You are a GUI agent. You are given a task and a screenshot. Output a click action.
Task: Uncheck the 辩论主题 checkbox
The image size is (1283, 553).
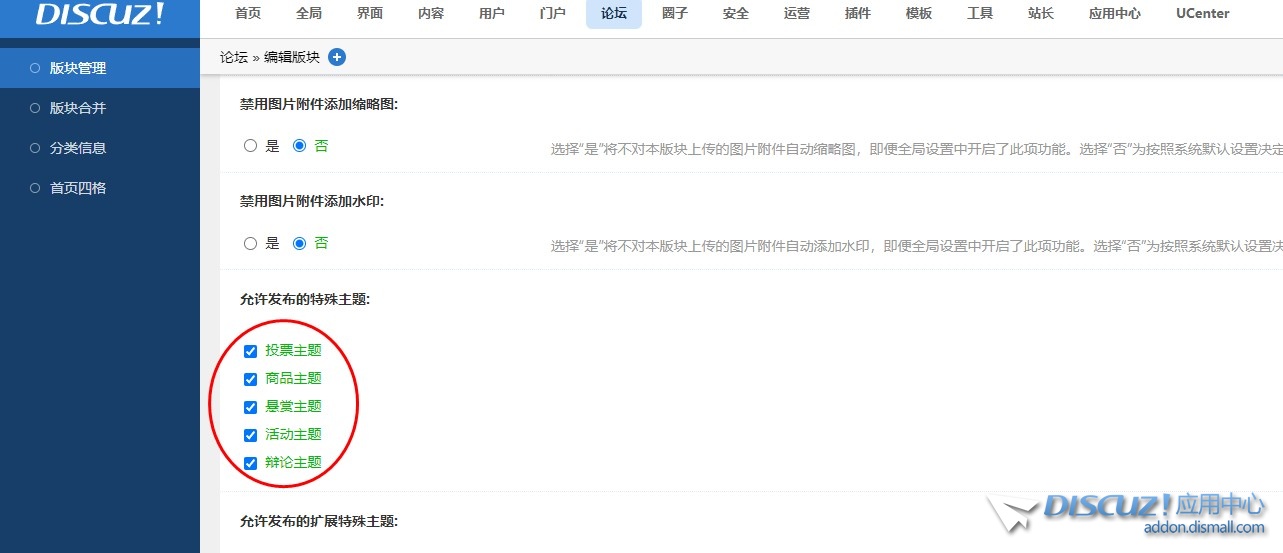(251, 463)
